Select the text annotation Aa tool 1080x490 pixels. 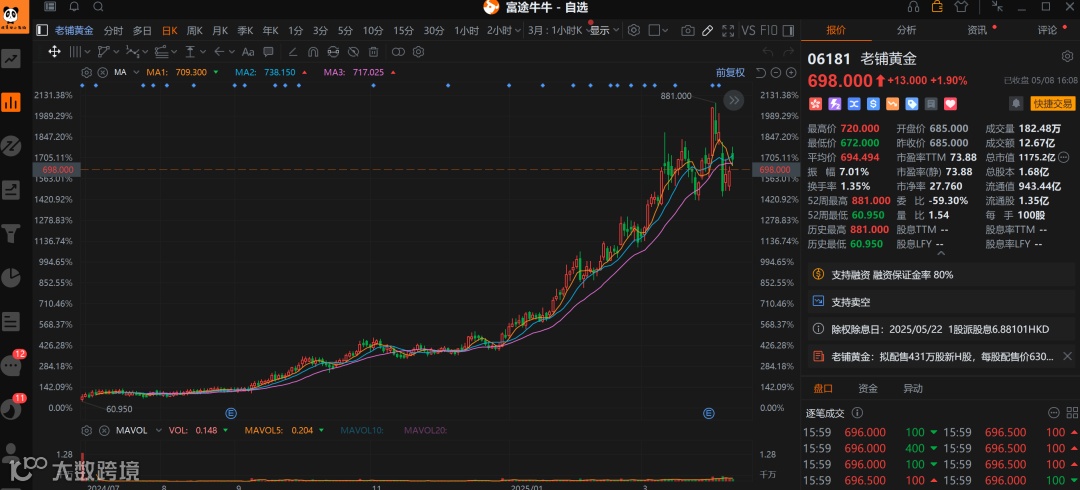[249, 51]
